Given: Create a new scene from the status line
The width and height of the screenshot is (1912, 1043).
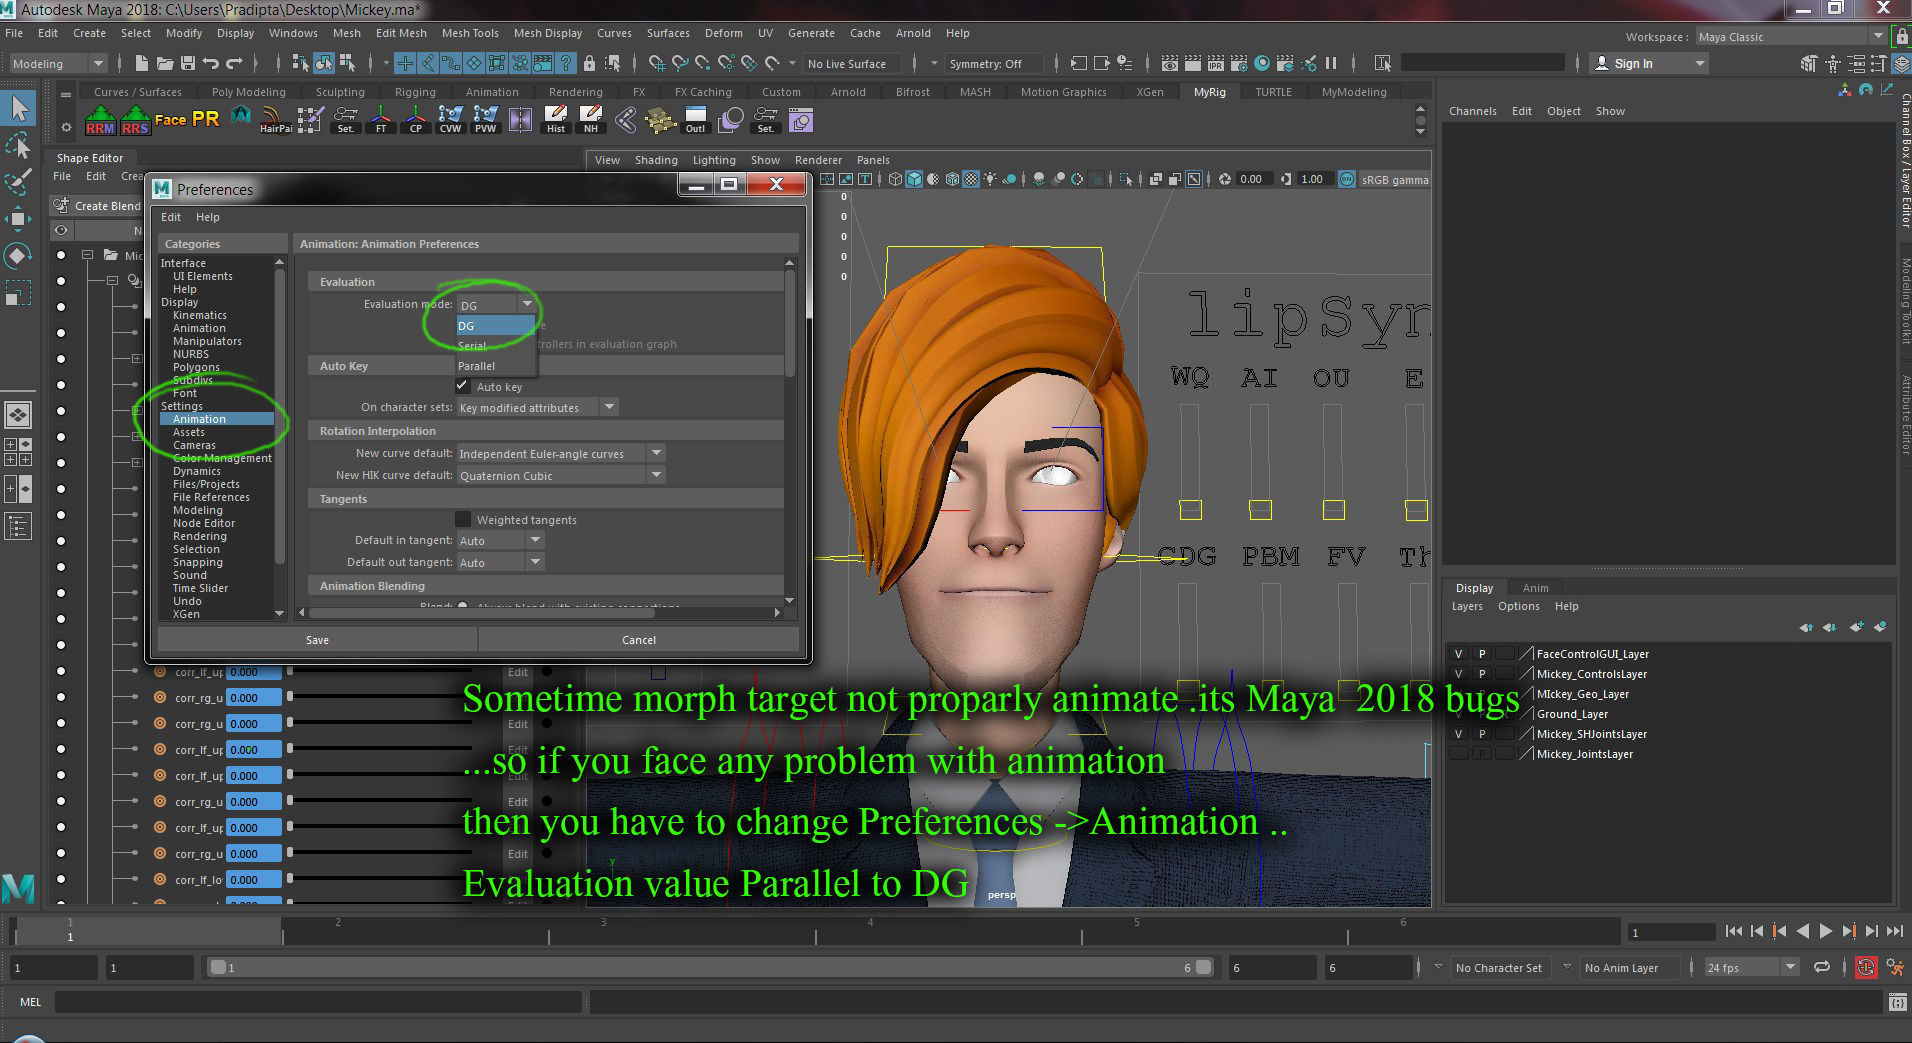Looking at the screenshot, I should [142, 64].
